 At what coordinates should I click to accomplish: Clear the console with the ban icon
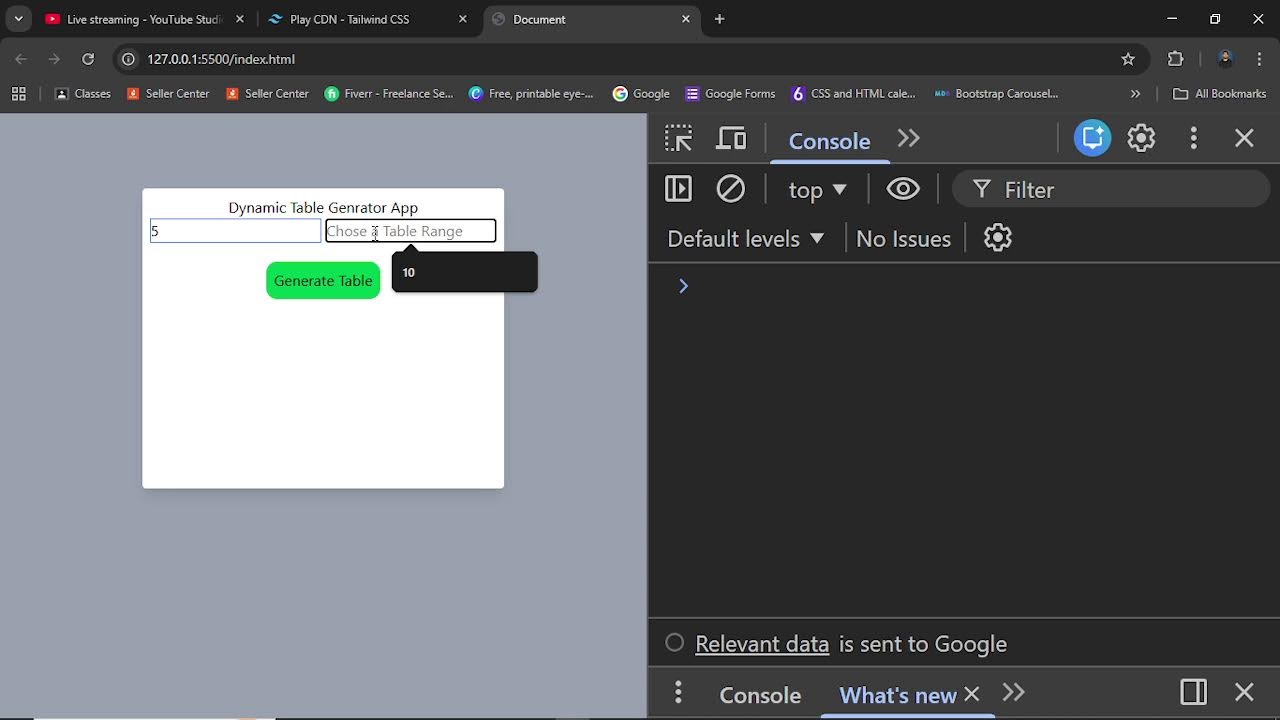(x=731, y=189)
